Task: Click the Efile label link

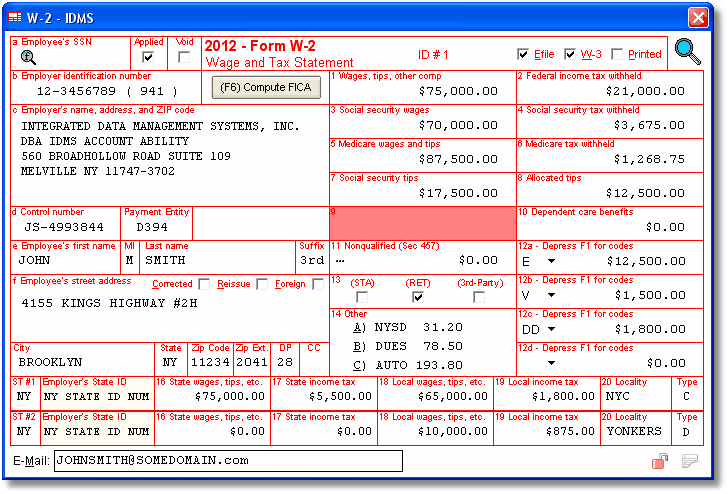Action: click(544, 54)
